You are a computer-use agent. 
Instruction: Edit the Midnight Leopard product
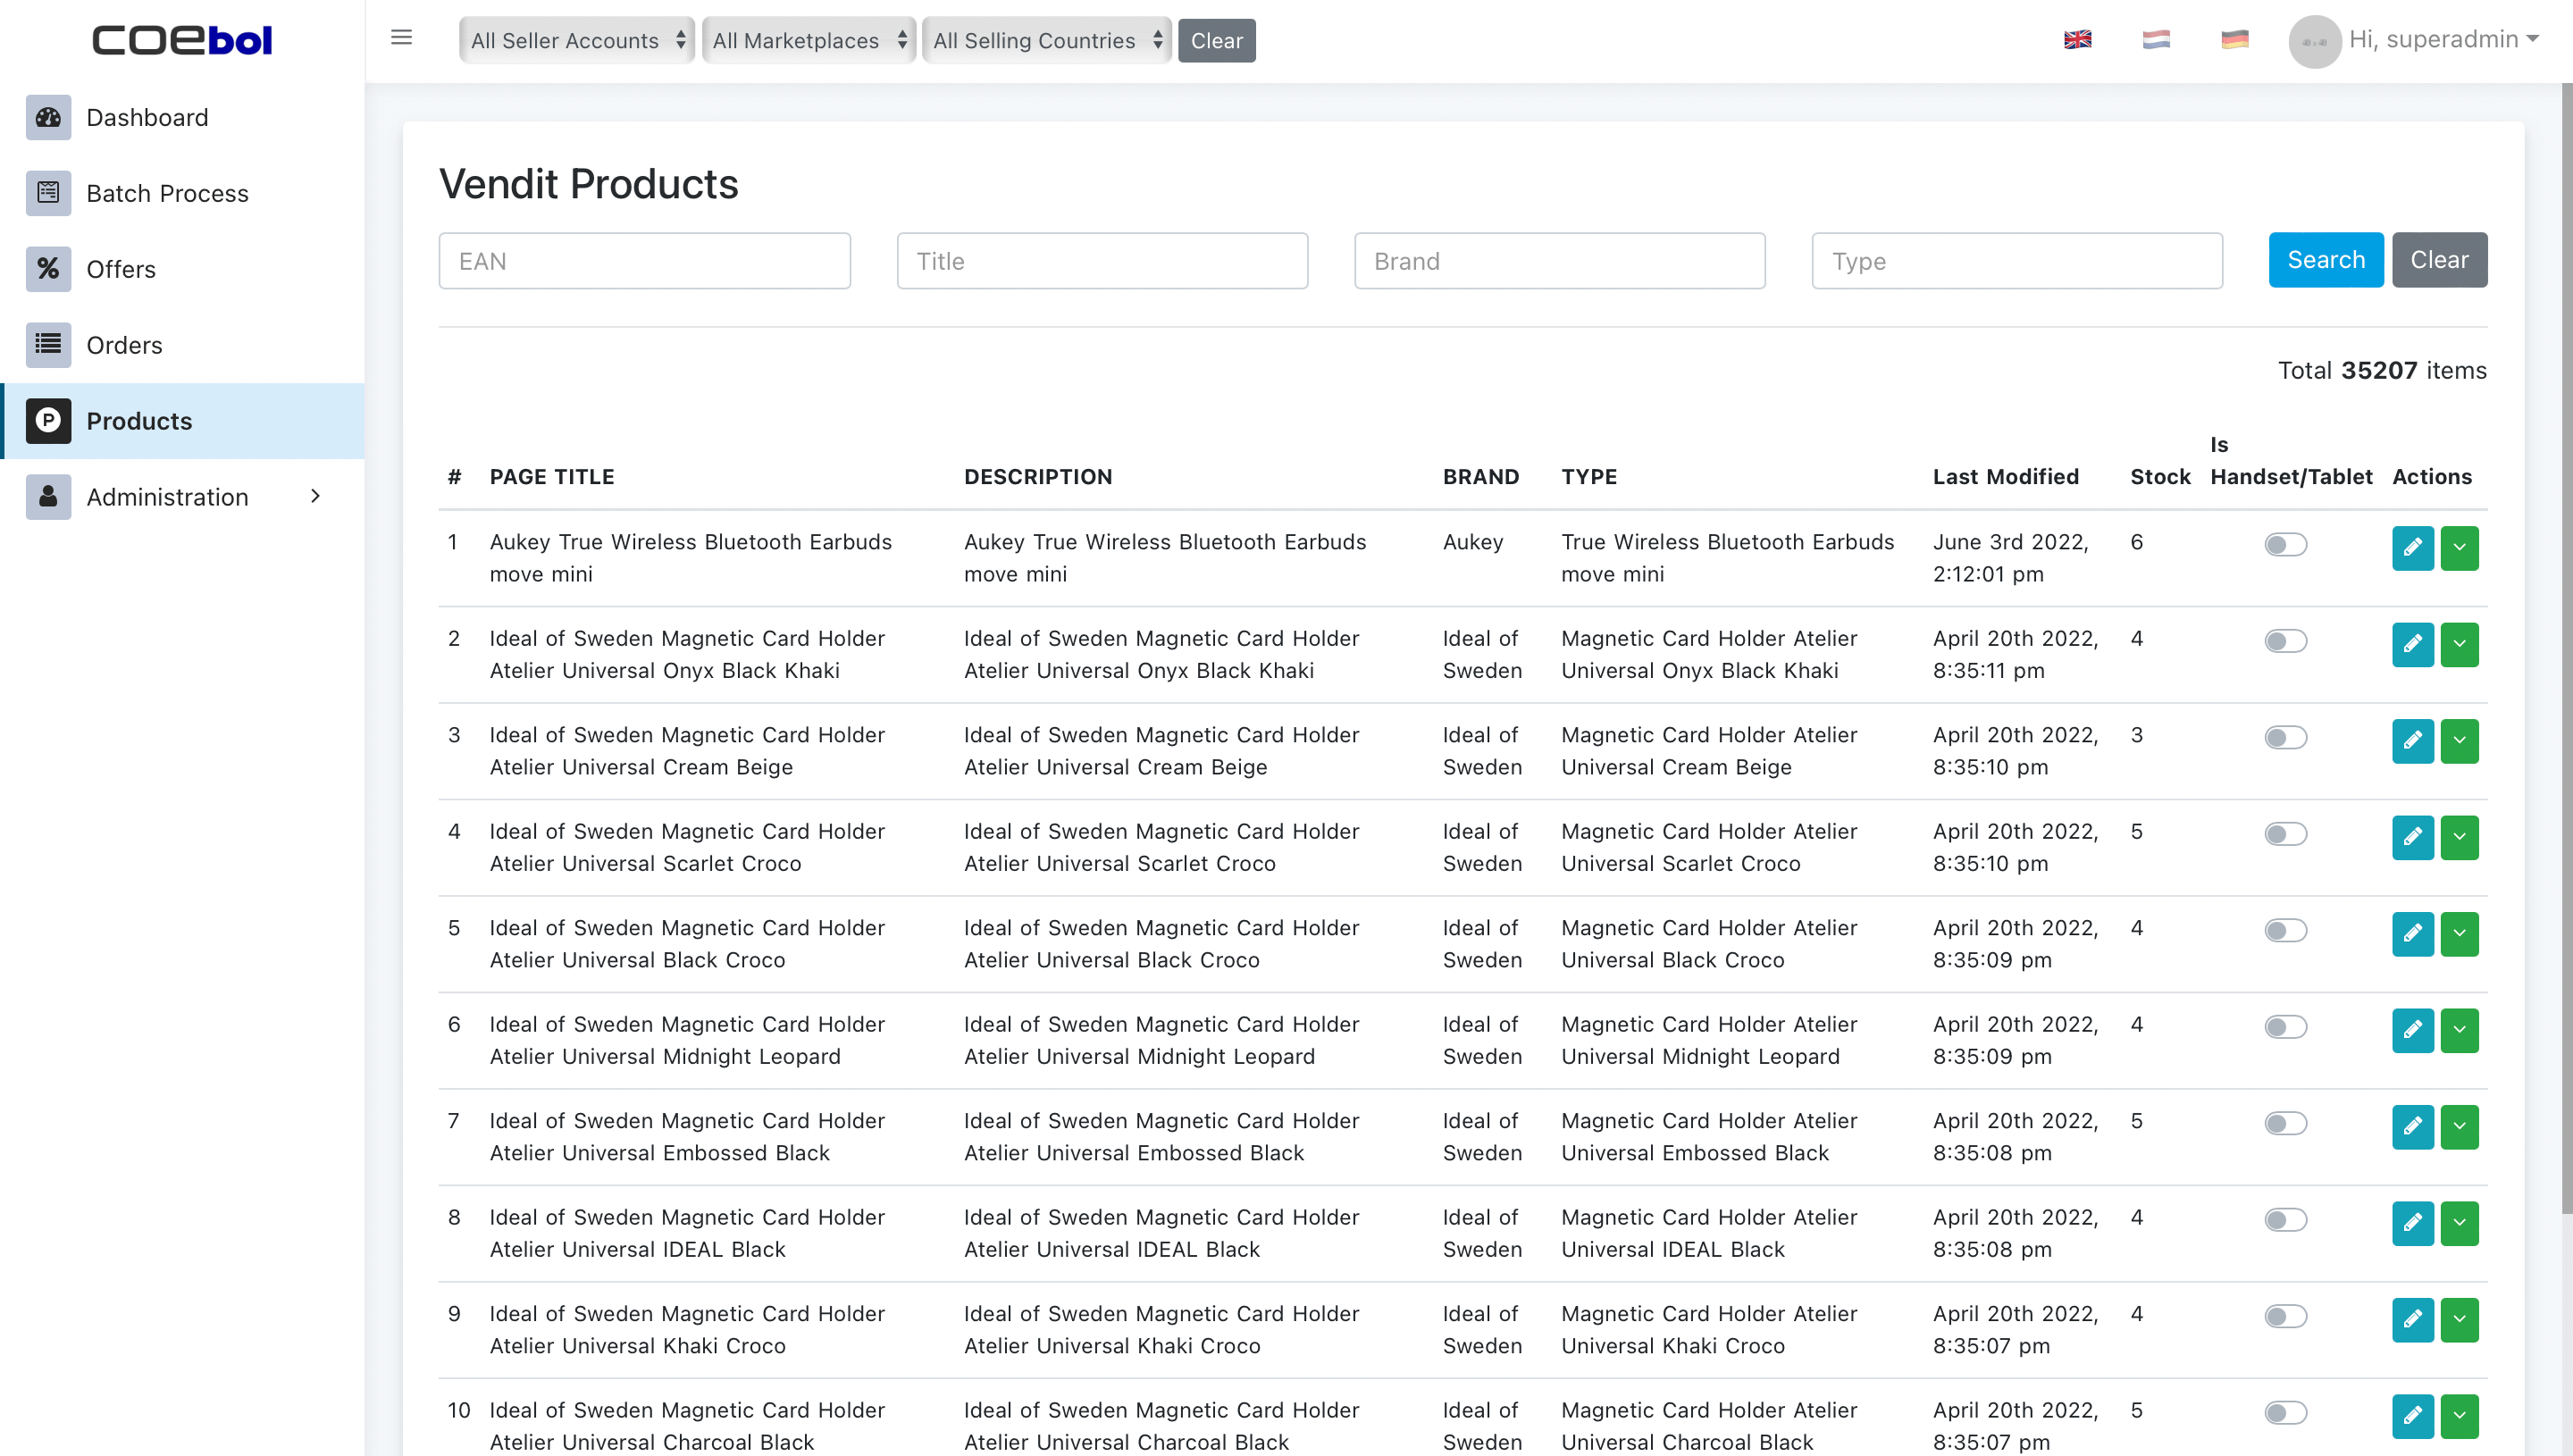click(x=2412, y=1031)
